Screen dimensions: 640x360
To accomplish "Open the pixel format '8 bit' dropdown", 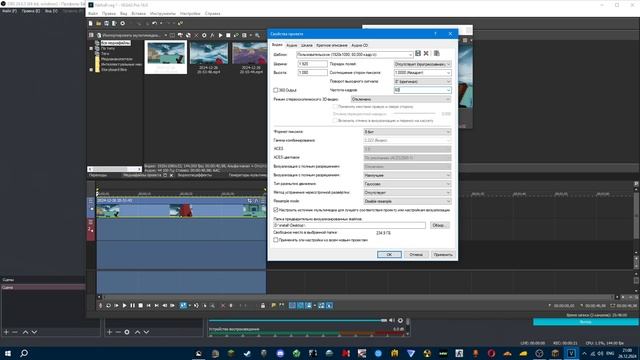I will click(407, 132).
